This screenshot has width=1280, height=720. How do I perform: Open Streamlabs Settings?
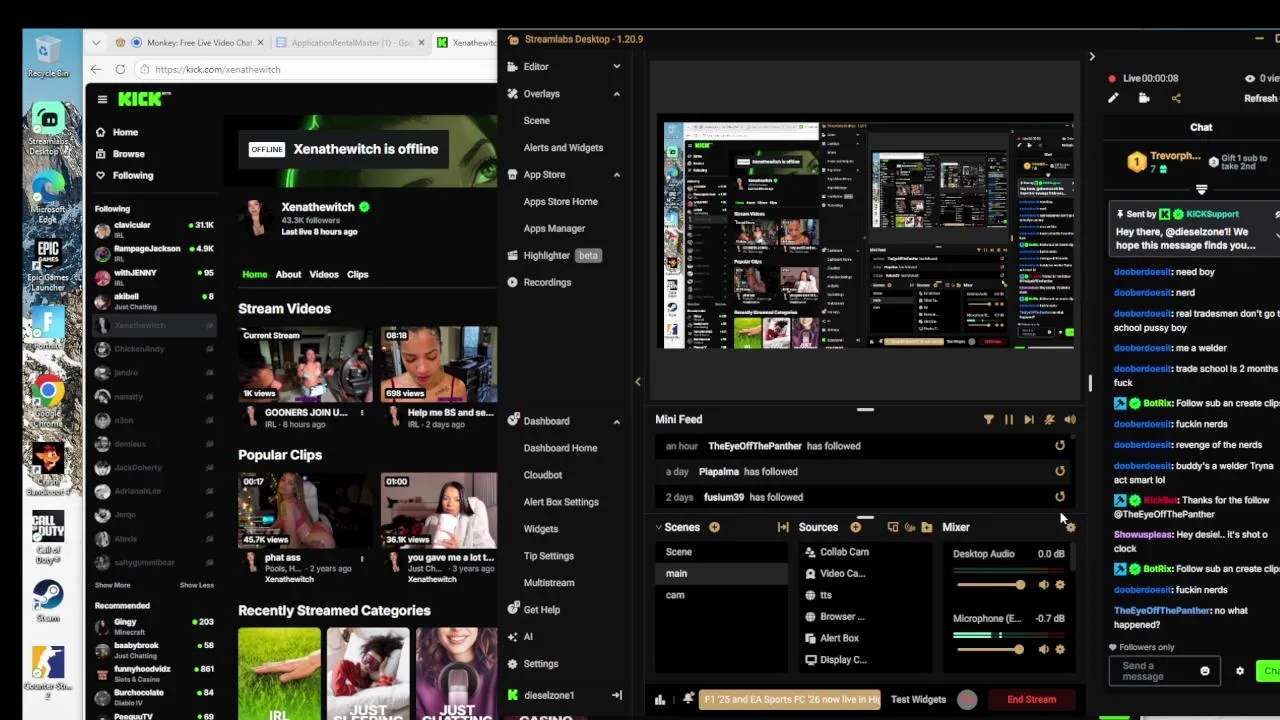click(x=532, y=663)
